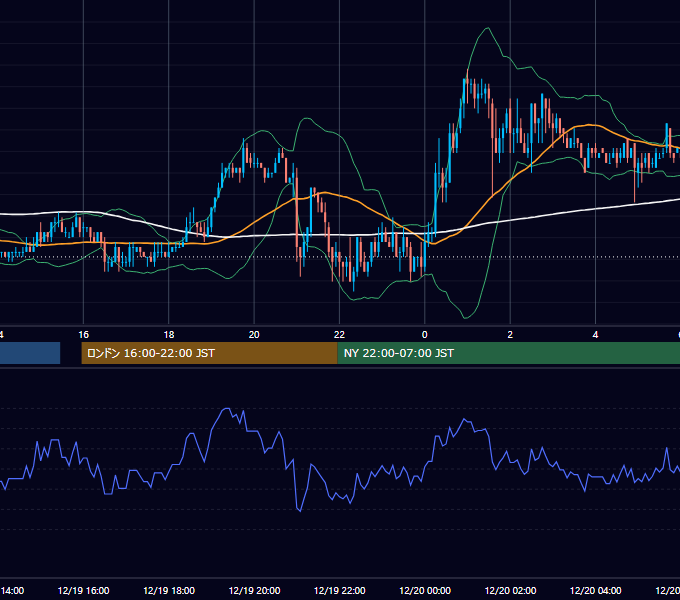Click the 4 hour label on the upper chart axis
Image resolution: width=680 pixels, height=600 pixels.
coord(595,335)
